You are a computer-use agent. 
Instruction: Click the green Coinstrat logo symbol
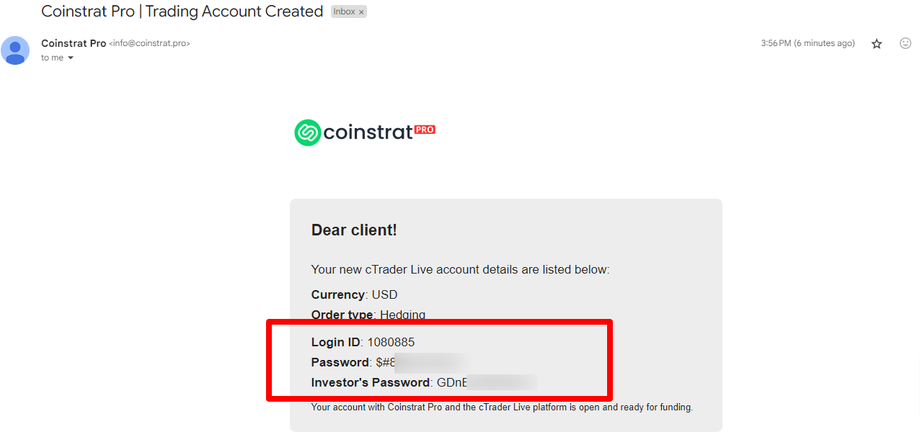(307, 132)
